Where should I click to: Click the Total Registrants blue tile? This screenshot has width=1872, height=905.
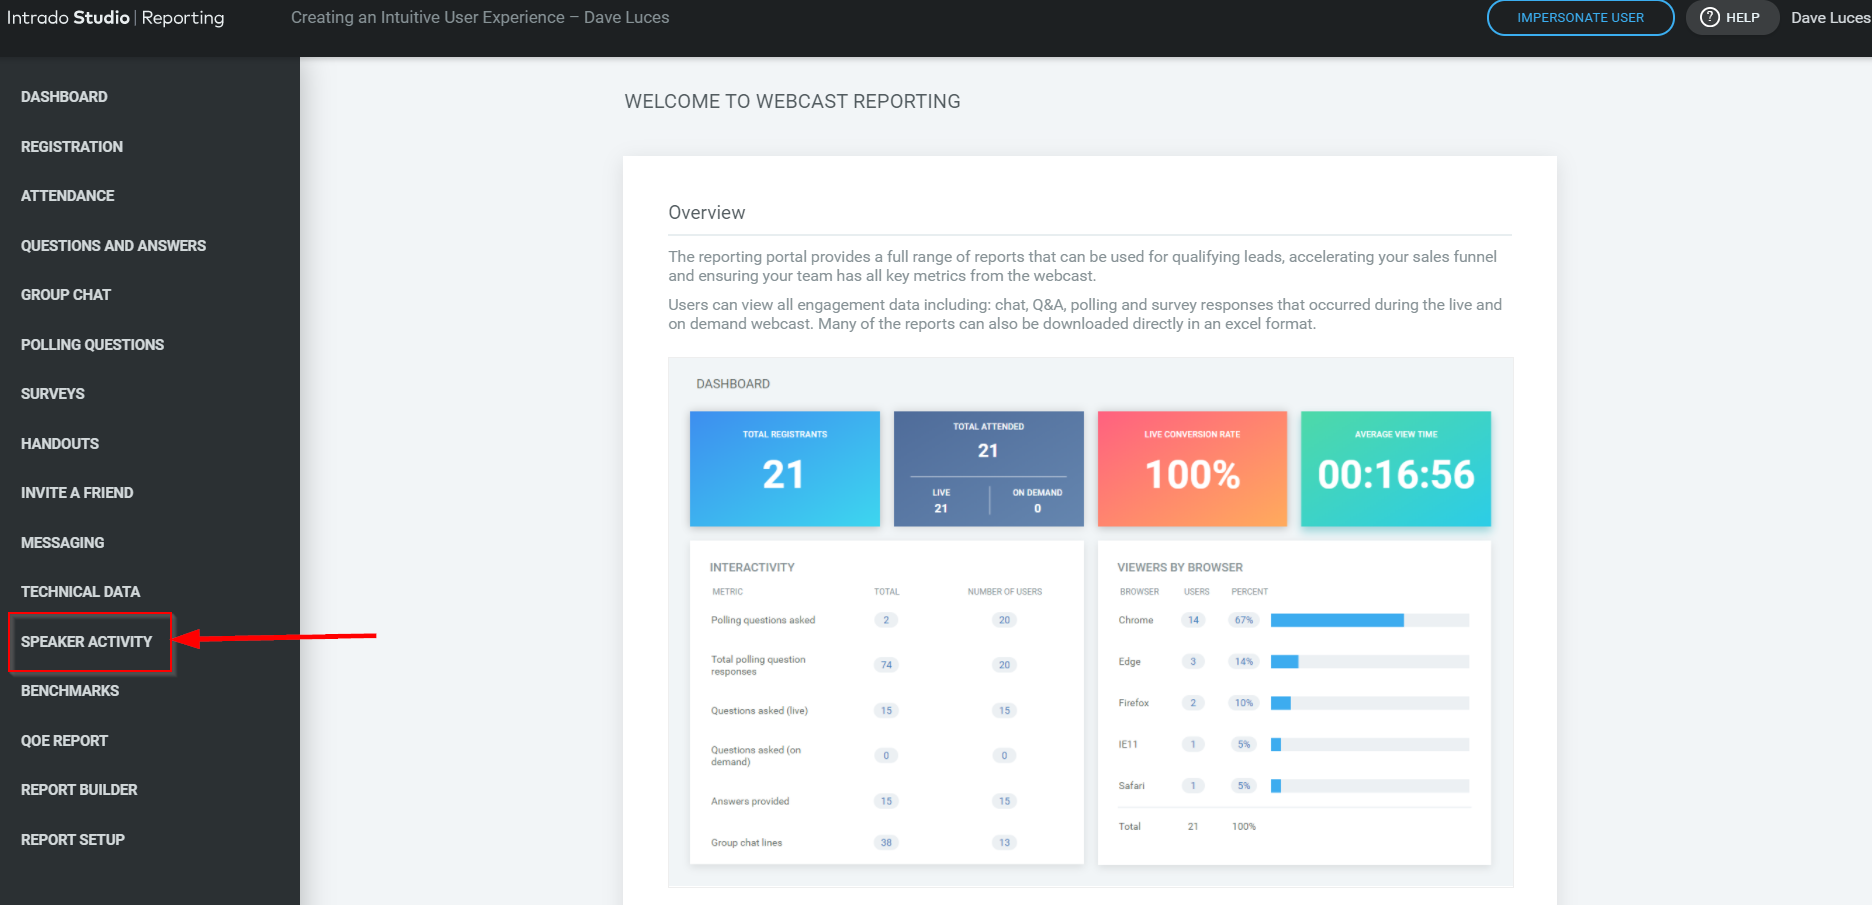click(785, 469)
